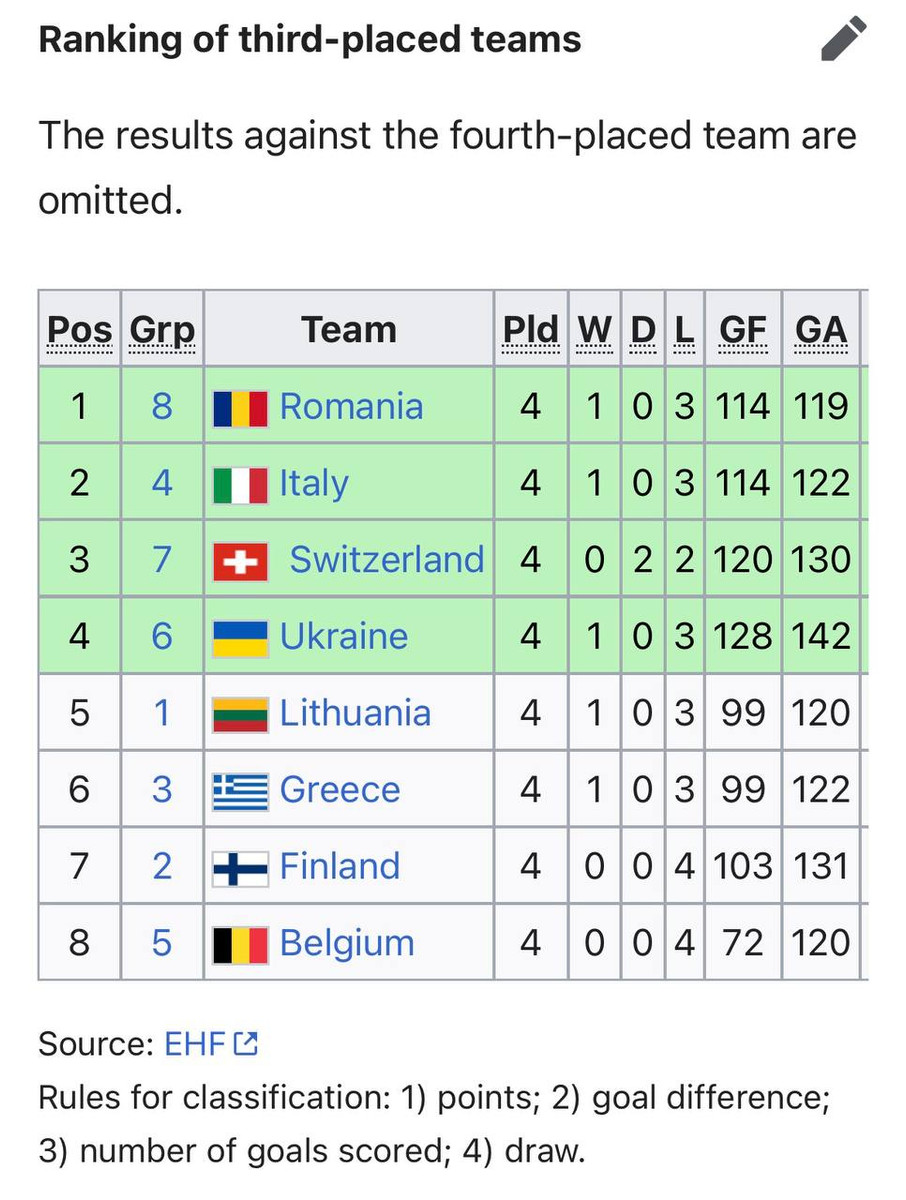Click the GF column header
The image size is (906, 1200).
pyautogui.click(x=742, y=330)
